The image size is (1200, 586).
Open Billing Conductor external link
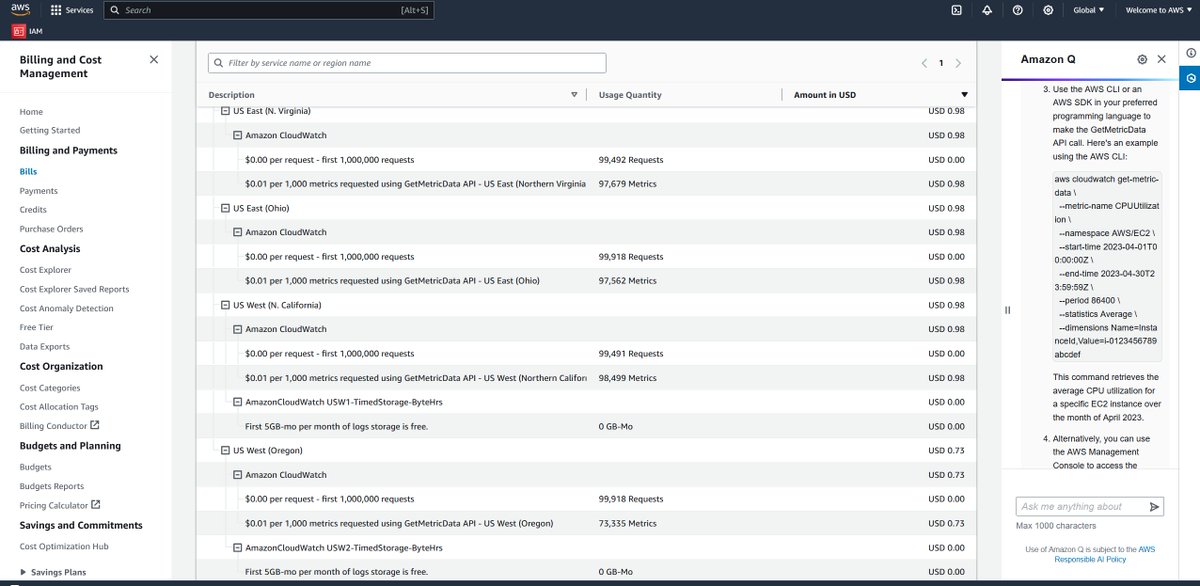[60, 426]
